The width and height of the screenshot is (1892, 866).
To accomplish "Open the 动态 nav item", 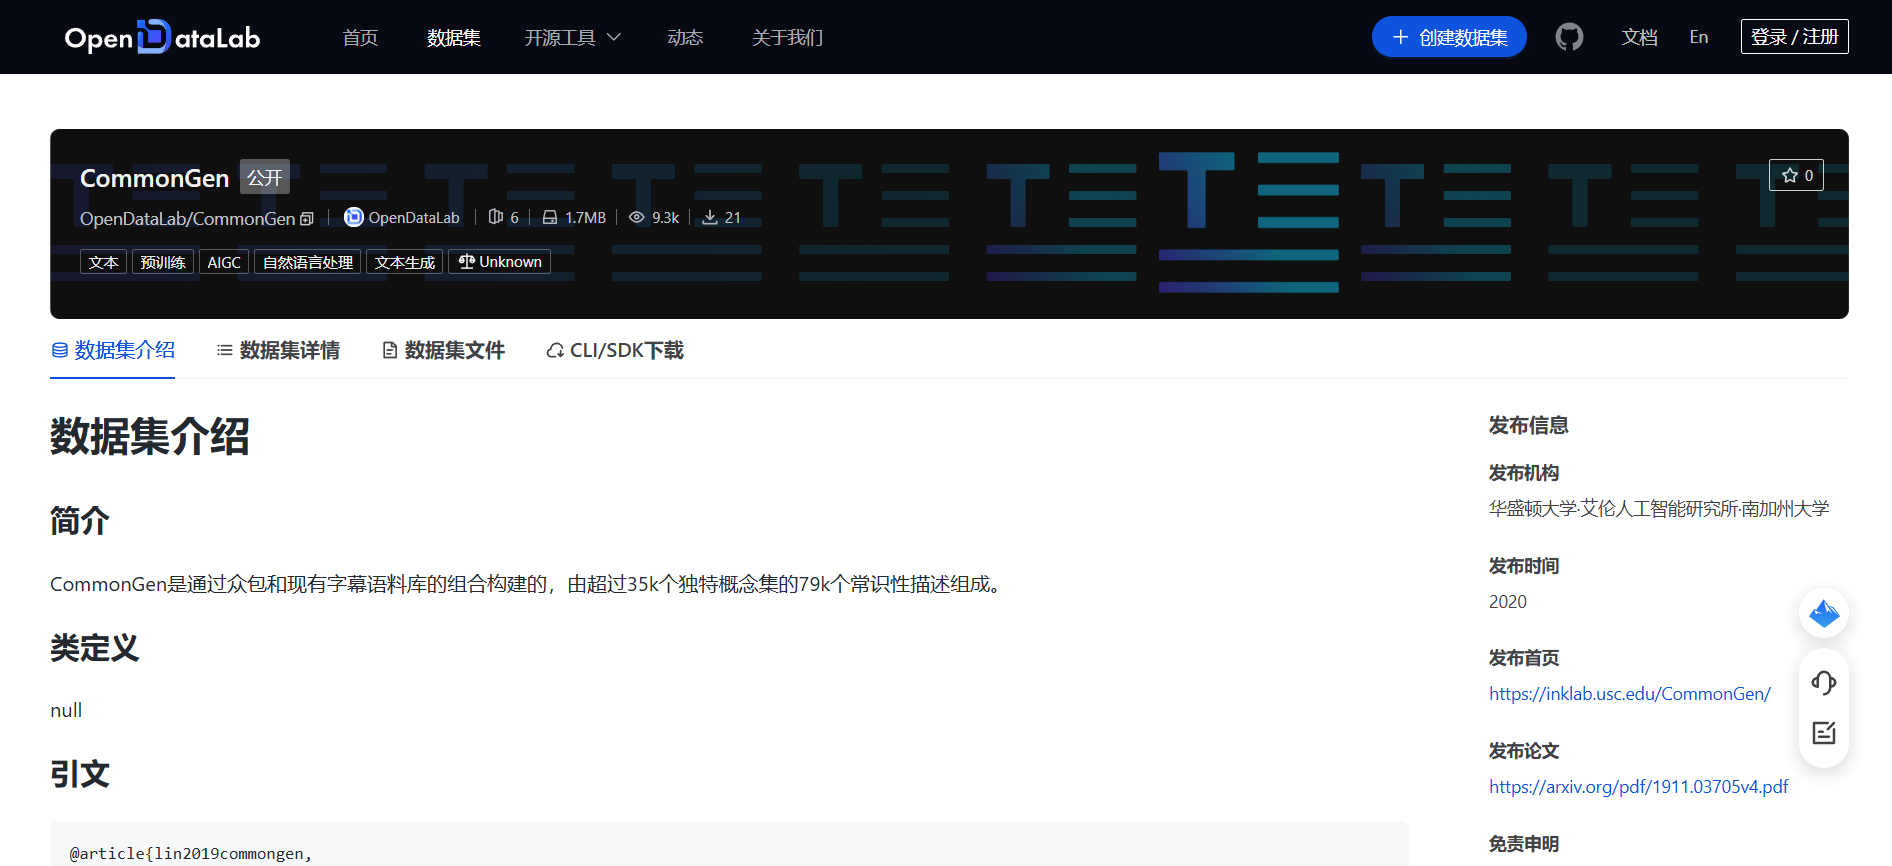I will click(685, 37).
